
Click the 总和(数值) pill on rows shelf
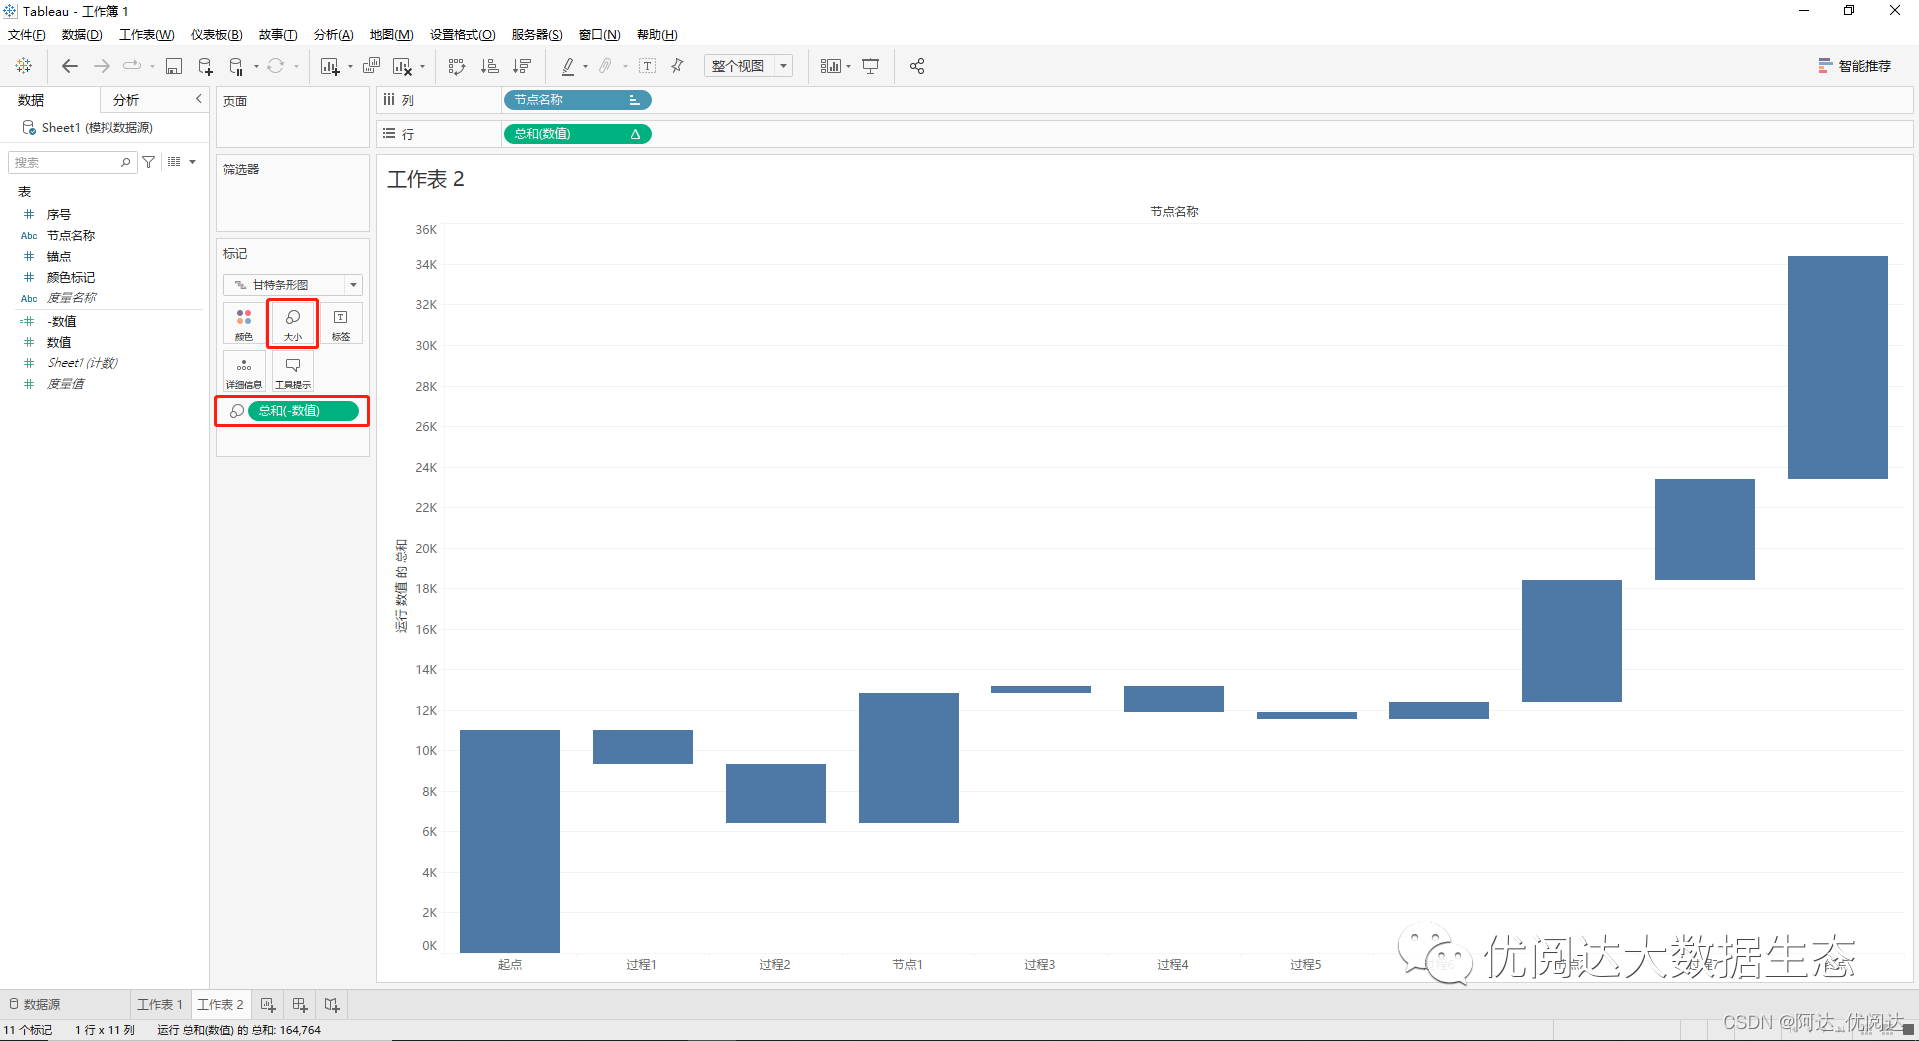577,134
